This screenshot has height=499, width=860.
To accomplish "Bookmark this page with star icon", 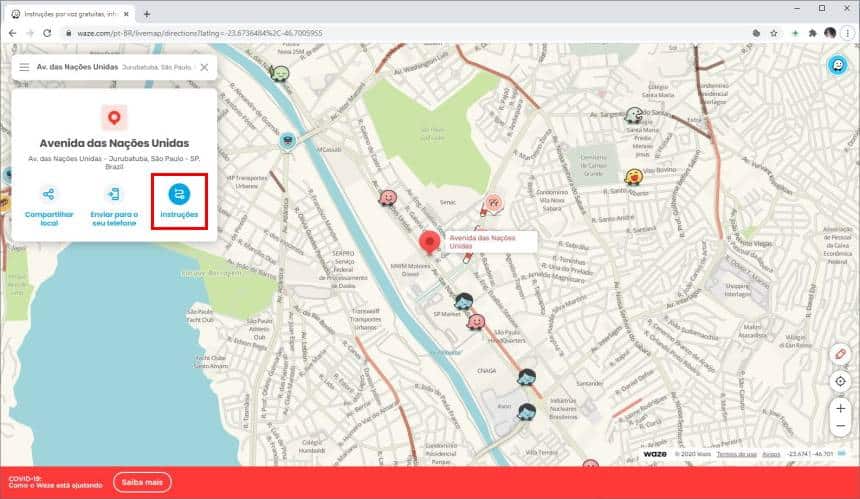I will click(773, 33).
